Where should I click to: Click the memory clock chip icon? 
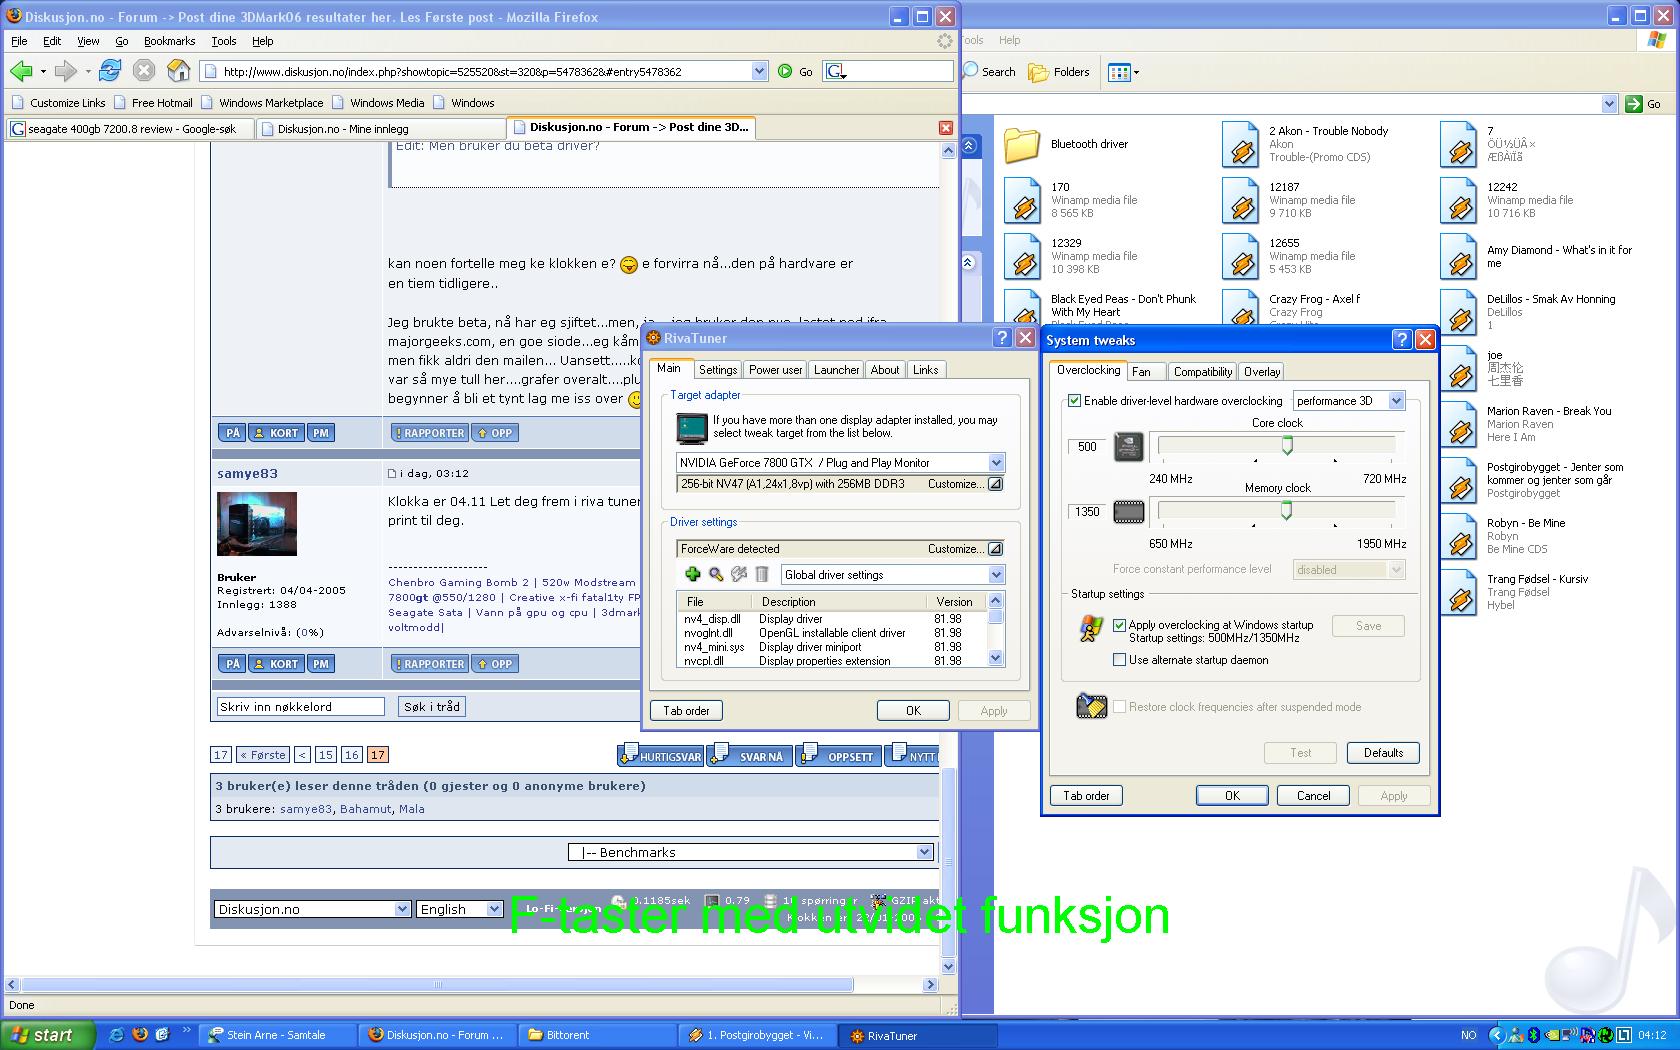(x=1129, y=512)
